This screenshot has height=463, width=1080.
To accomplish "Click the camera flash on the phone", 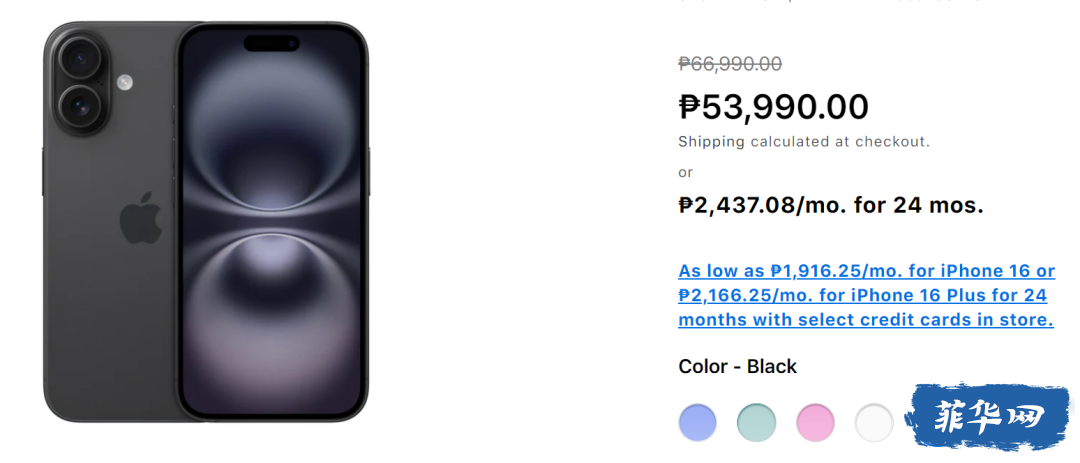I will pos(125,83).
